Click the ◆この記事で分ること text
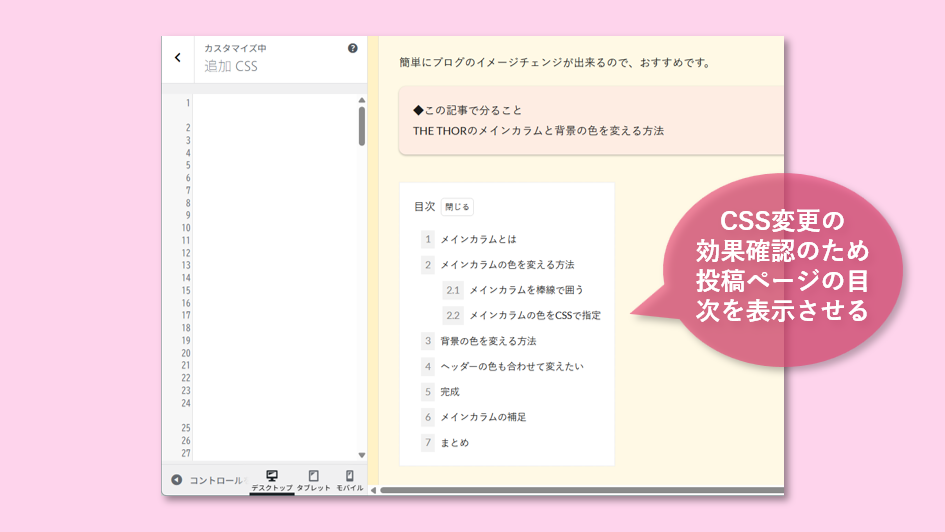This screenshot has width=945, height=532. click(x=467, y=110)
